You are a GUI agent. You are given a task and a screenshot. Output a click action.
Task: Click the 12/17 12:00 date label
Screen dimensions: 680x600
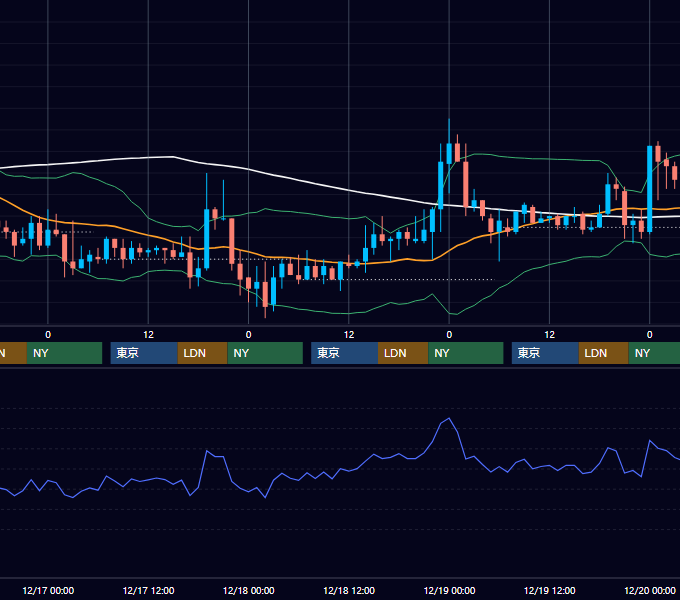tap(148, 590)
